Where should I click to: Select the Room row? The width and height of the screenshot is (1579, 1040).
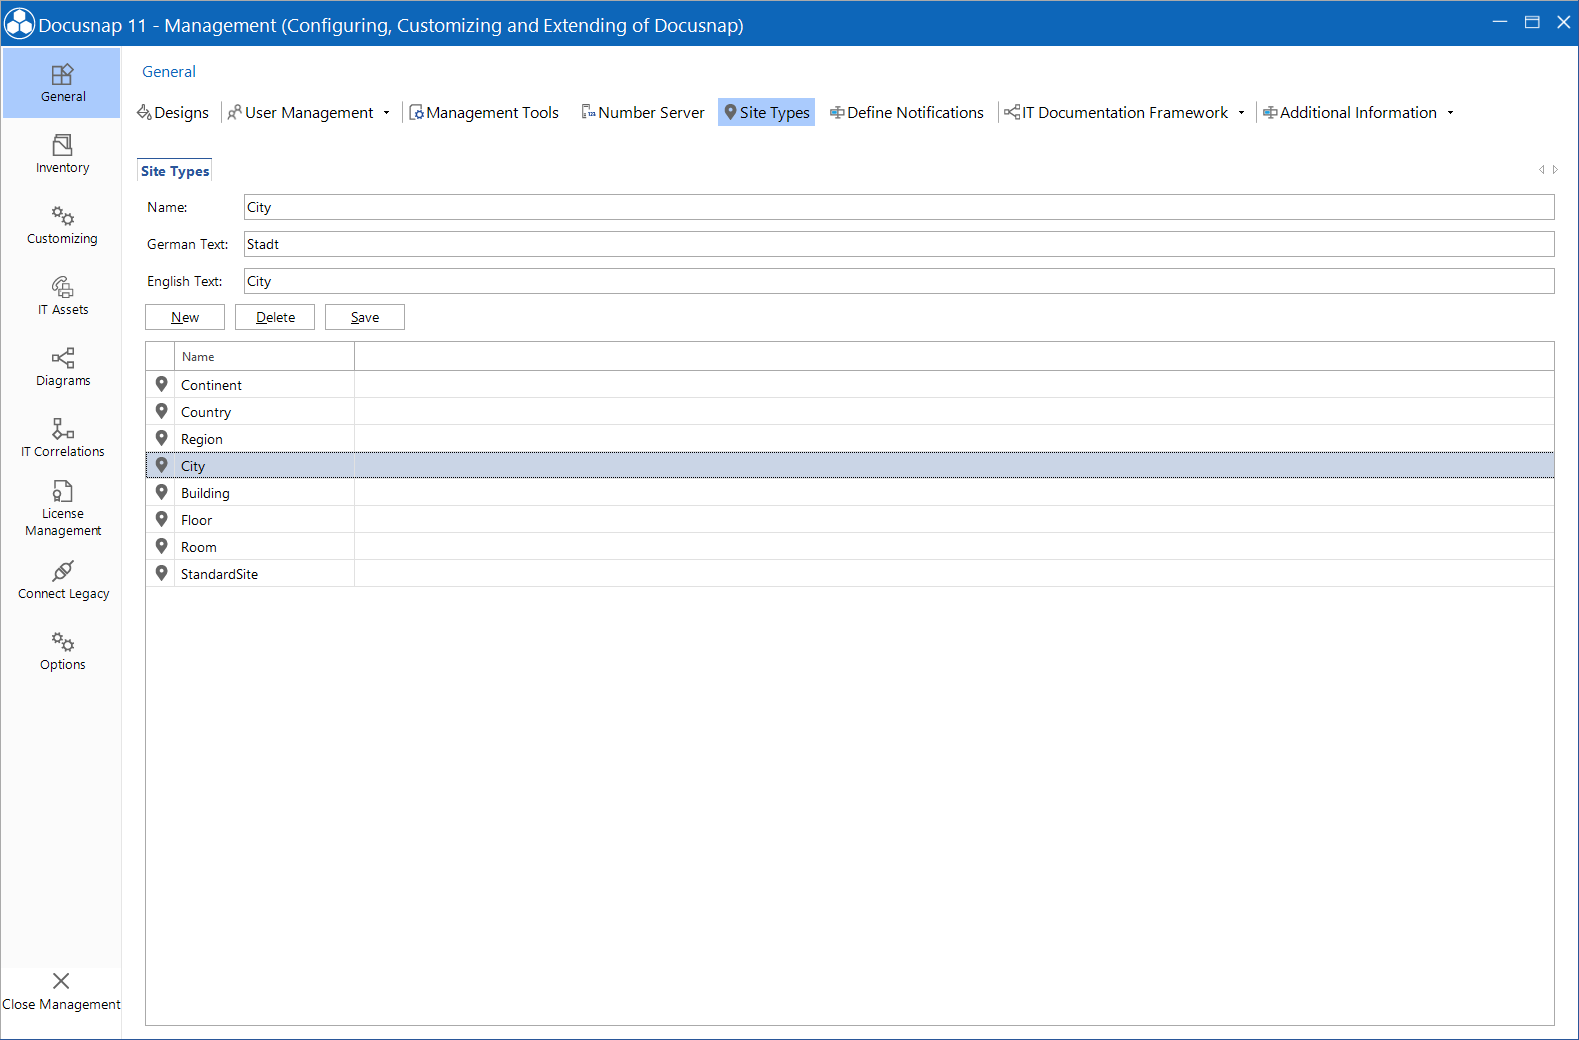click(x=850, y=547)
